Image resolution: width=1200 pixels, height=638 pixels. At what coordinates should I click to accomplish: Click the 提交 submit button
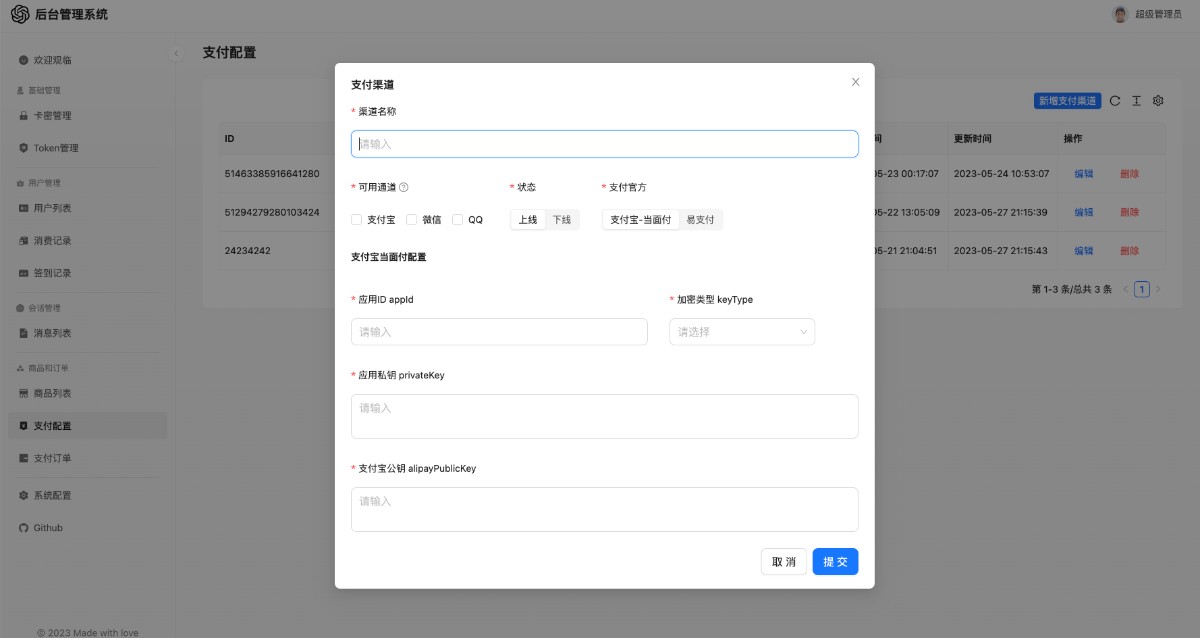(835, 562)
